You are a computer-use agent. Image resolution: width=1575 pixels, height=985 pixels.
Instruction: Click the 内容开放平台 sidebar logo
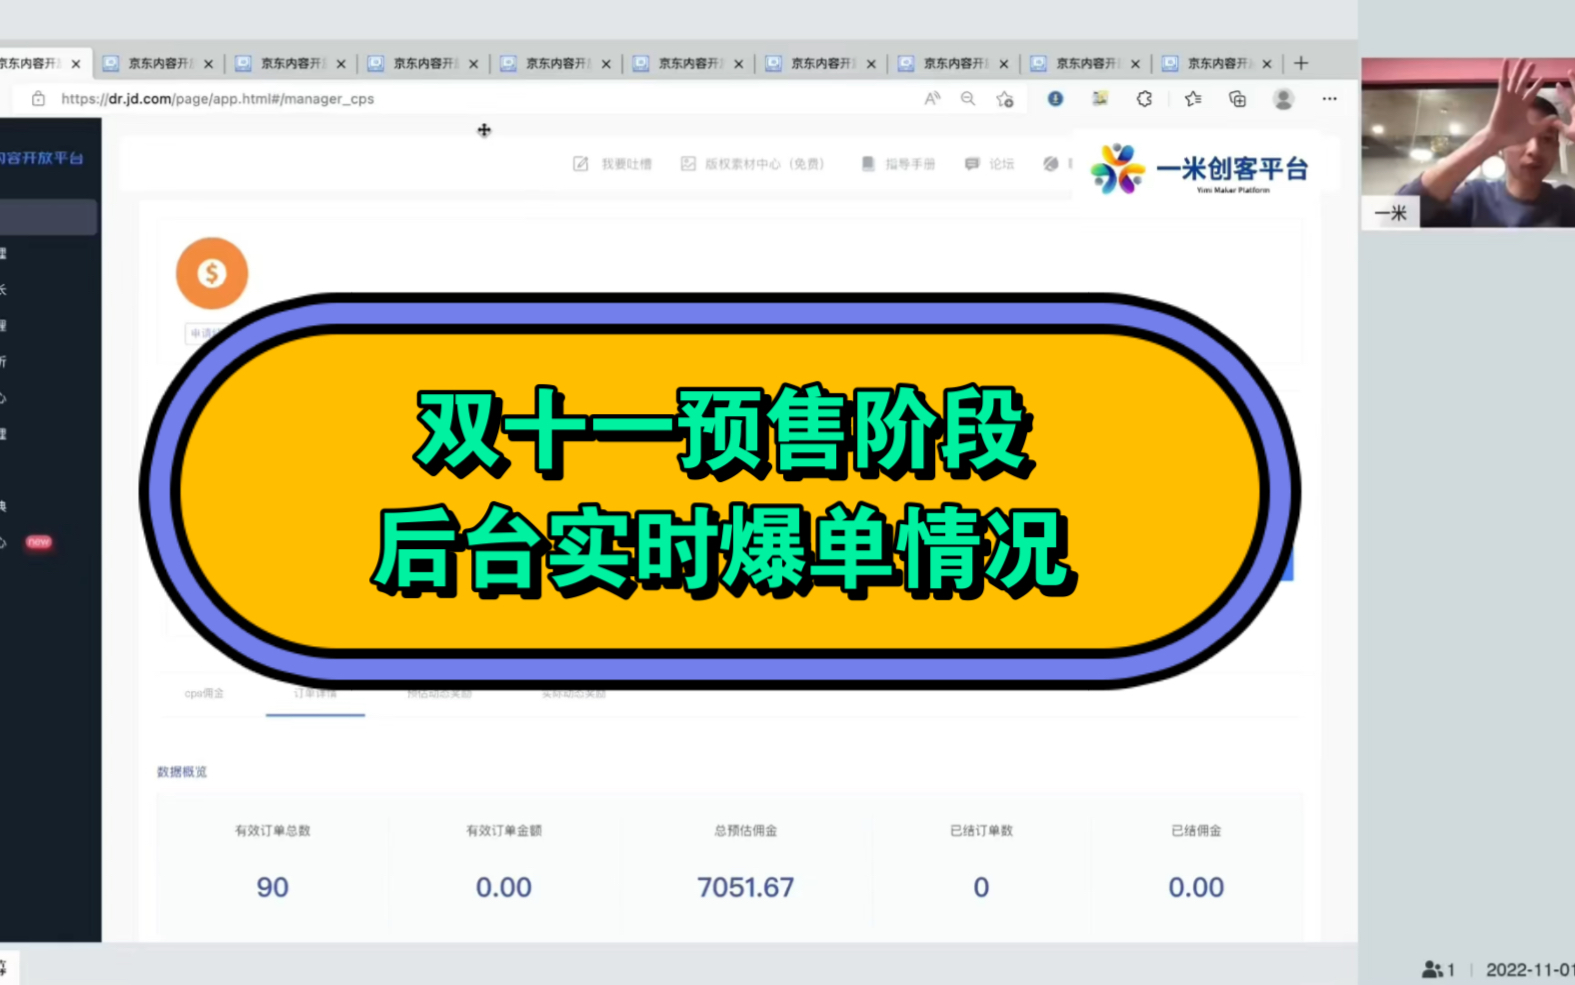pos(42,158)
